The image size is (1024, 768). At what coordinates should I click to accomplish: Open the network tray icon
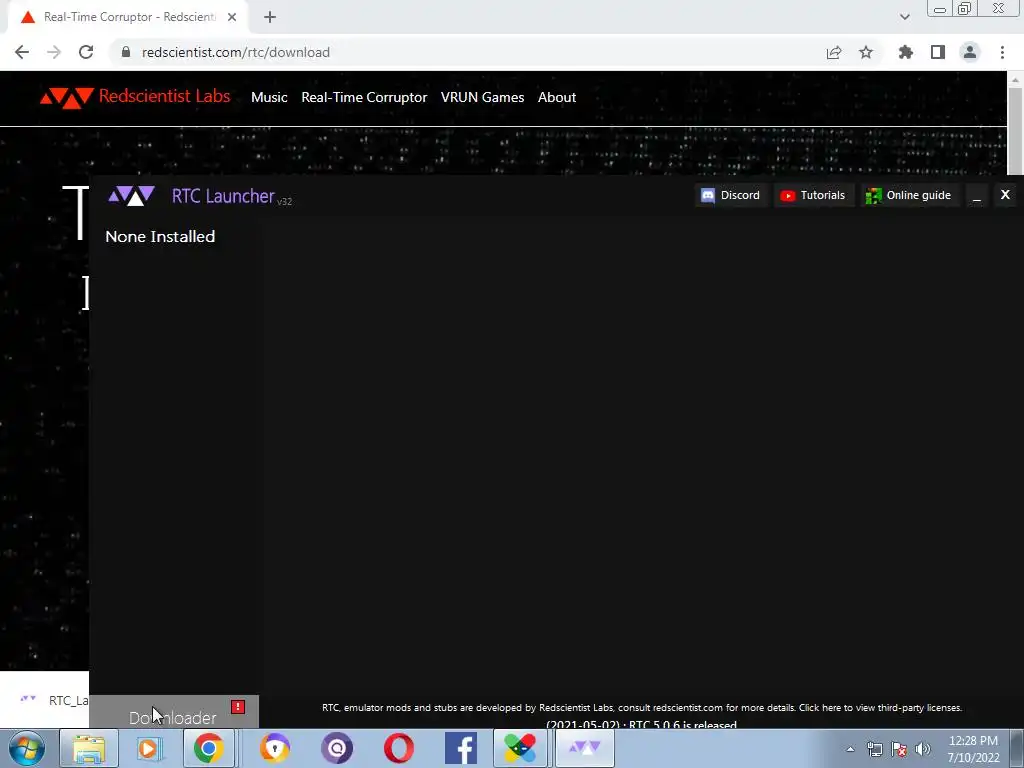[x=874, y=749]
